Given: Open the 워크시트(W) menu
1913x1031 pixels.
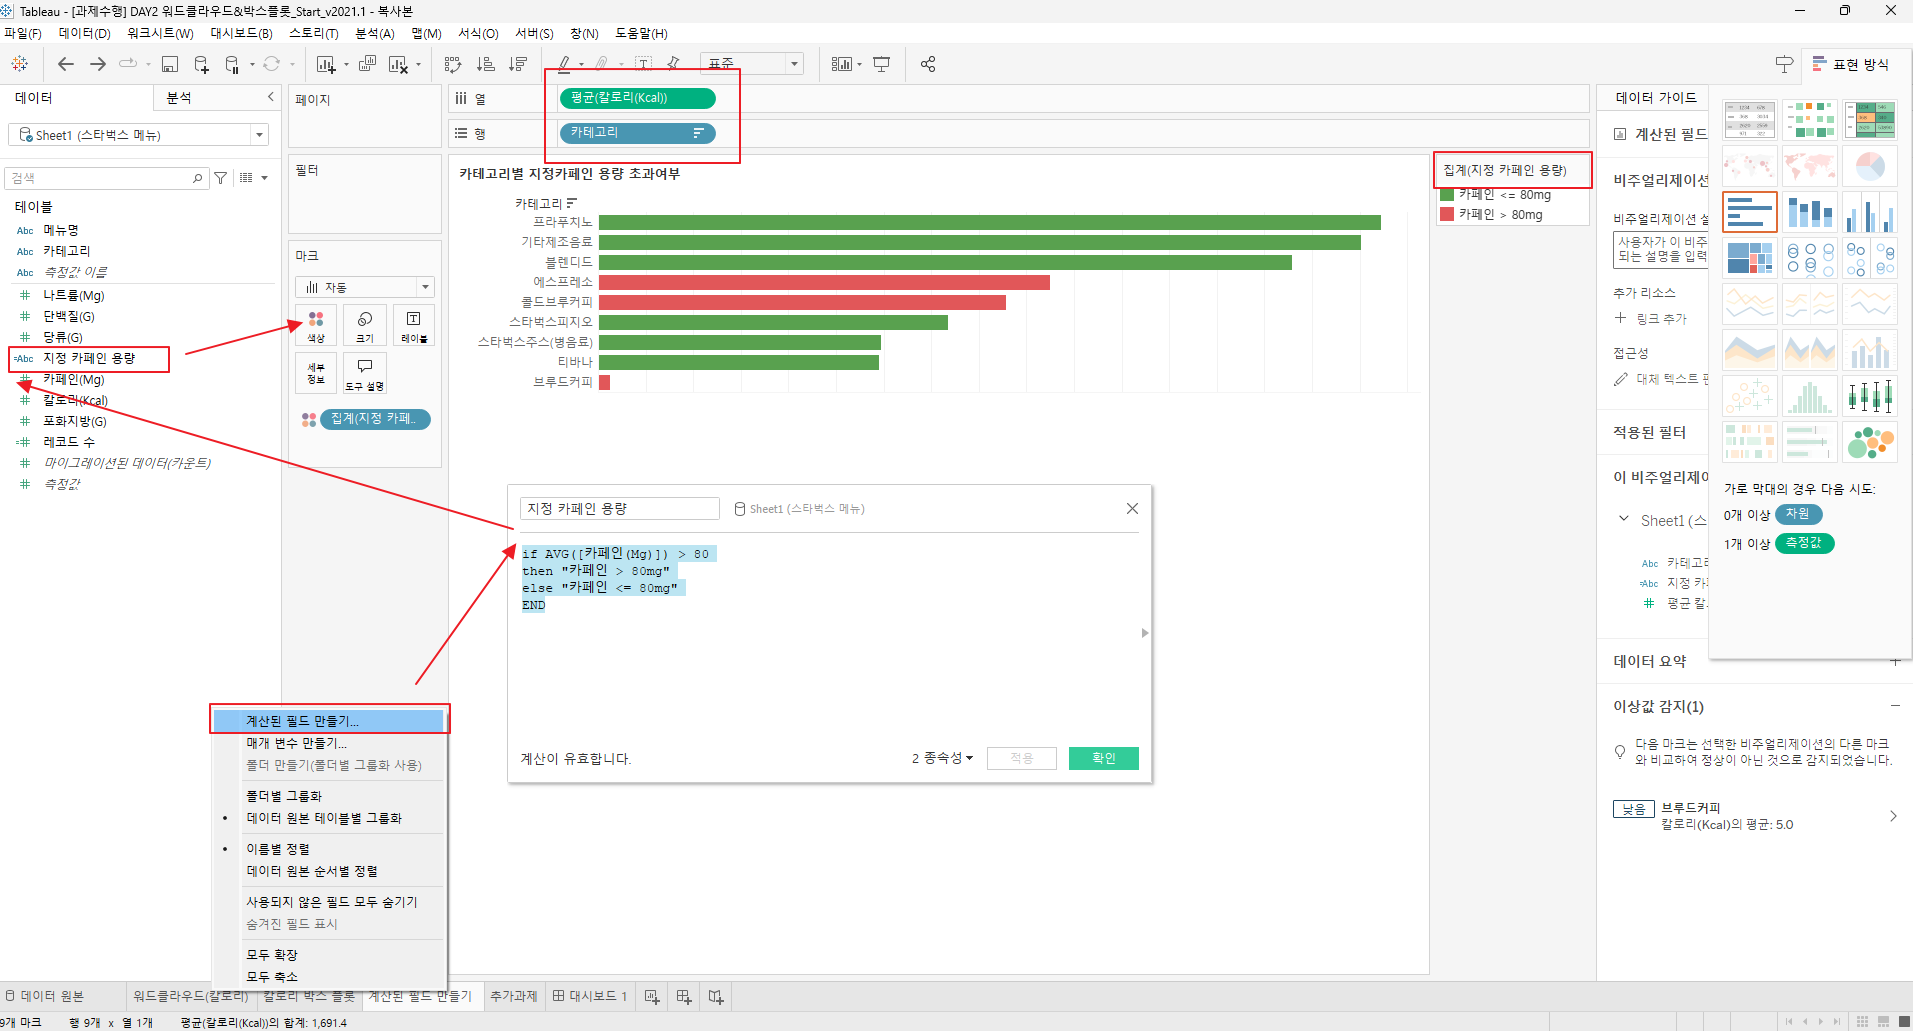Looking at the screenshot, I should (x=160, y=33).
